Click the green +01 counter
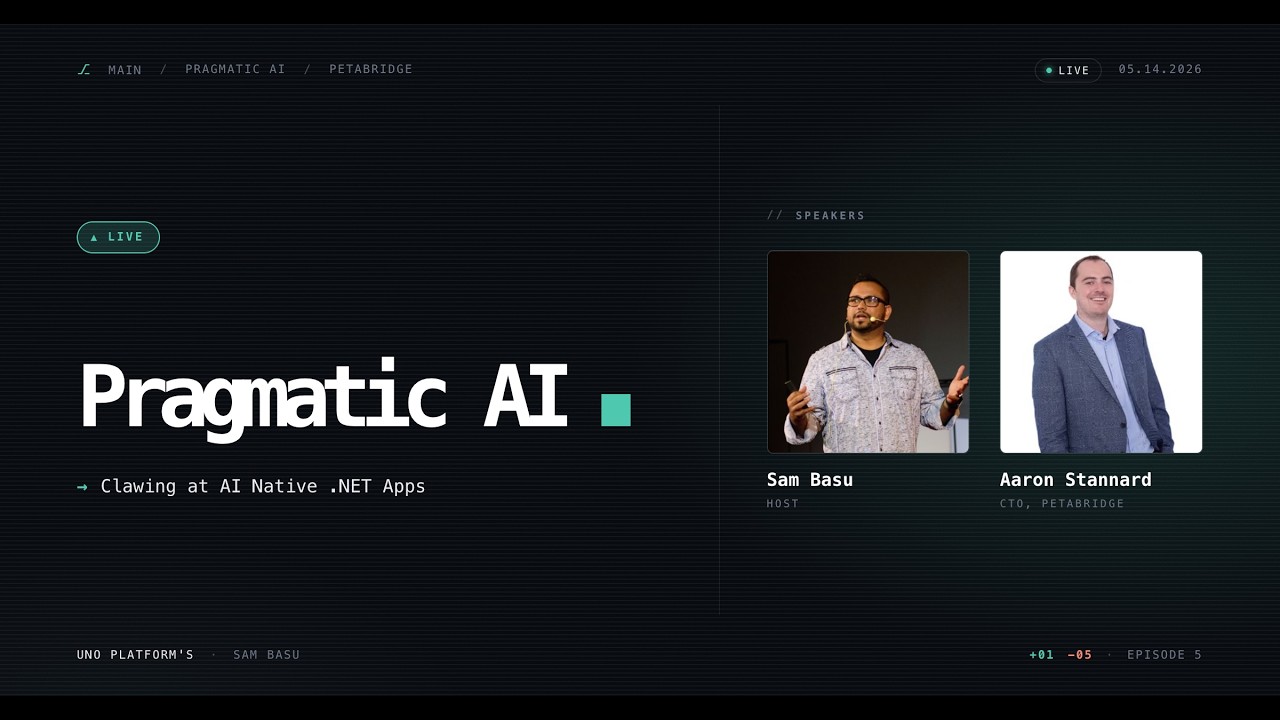Screen dimensions: 1280x720 [x=1042, y=655]
